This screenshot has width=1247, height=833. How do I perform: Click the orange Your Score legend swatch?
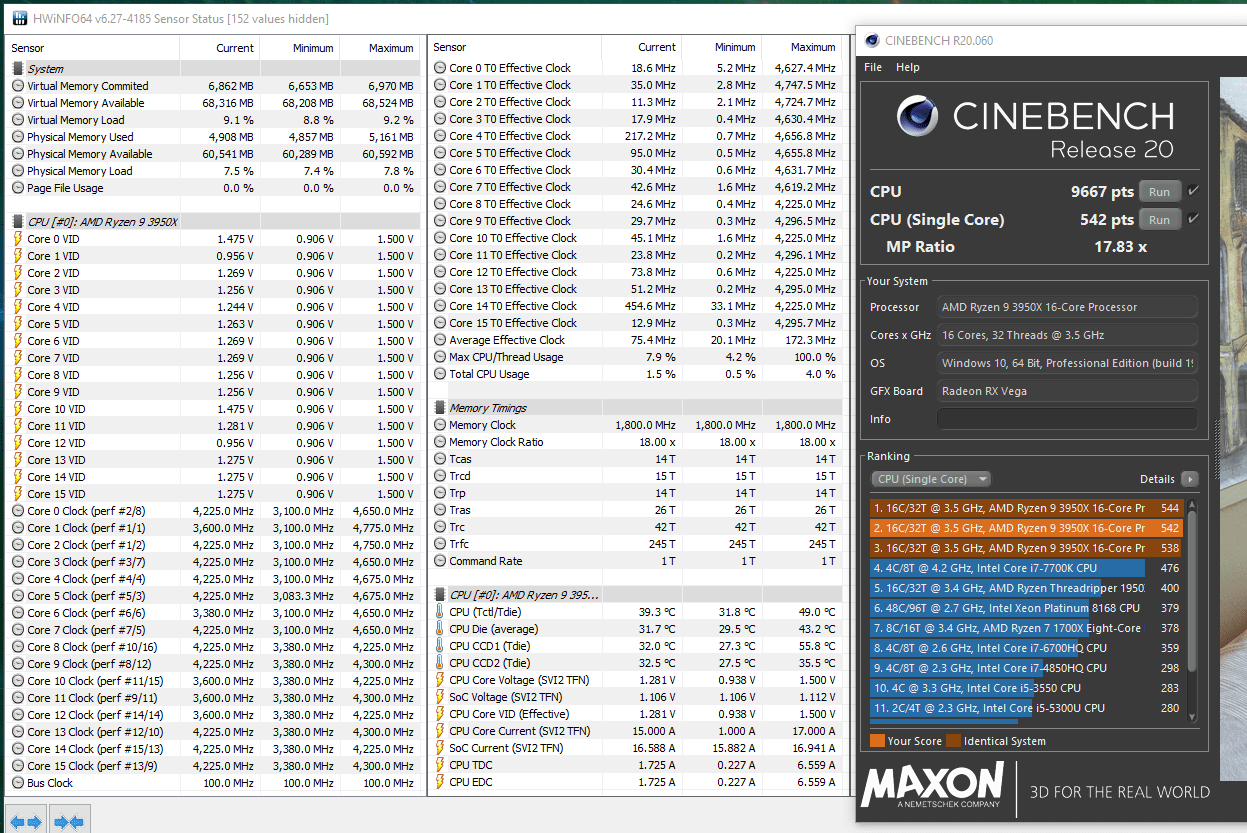pos(877,741)
